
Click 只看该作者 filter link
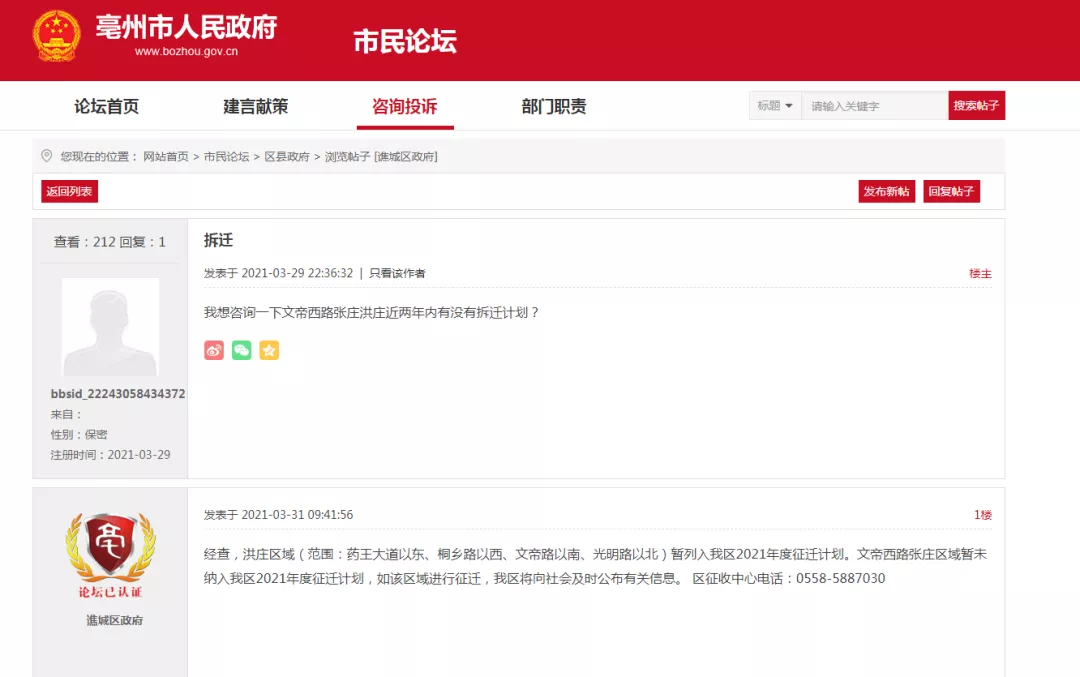(x=397, y=273)
